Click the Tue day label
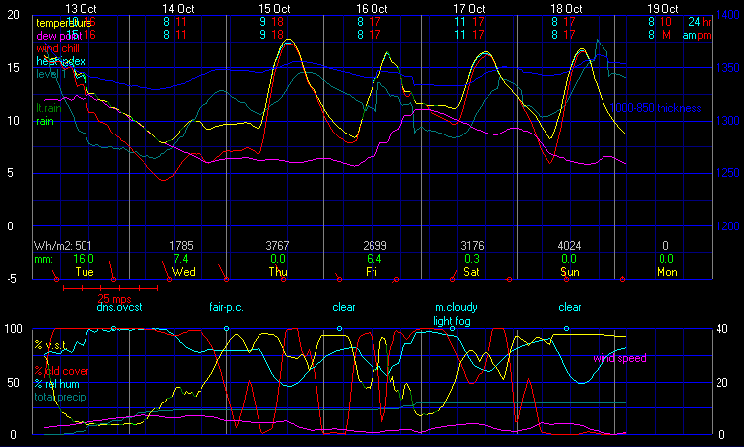The width and height of the screenshot is (744, 447). point(84,272)
